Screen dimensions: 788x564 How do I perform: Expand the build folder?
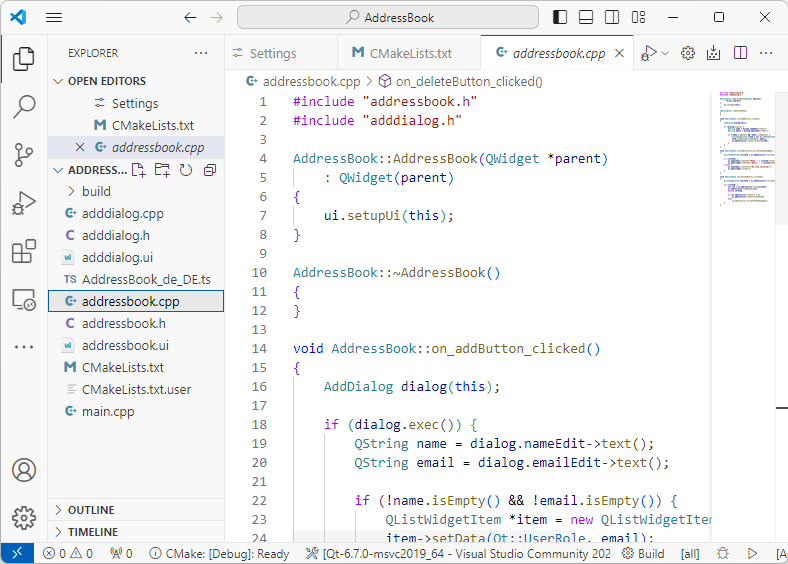(x=96, y=191)
